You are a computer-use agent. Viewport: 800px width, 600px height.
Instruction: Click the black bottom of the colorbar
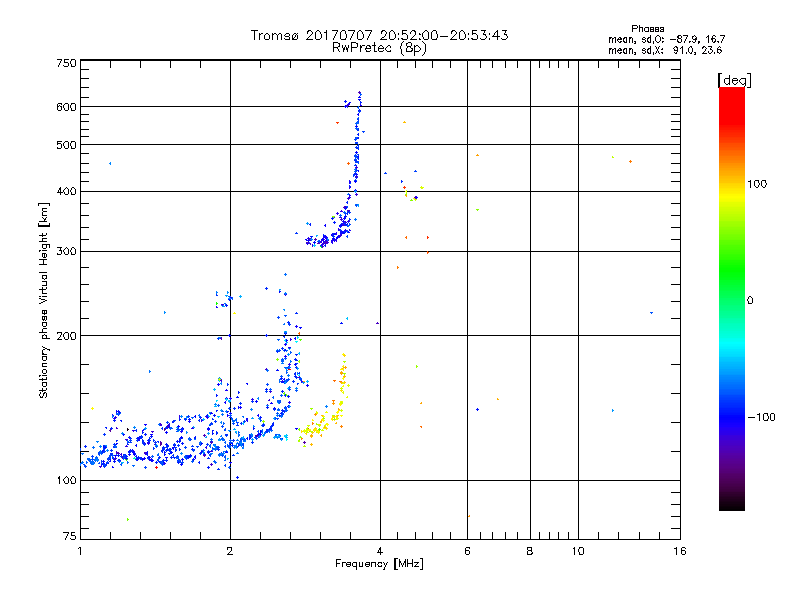[x=732, y=503]
